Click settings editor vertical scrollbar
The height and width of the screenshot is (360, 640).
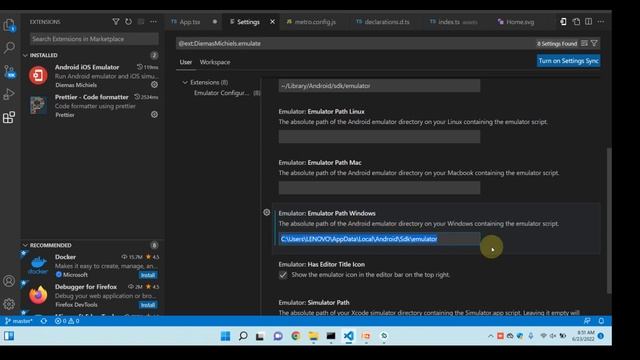pyautogui.click(x=609, y=220)
